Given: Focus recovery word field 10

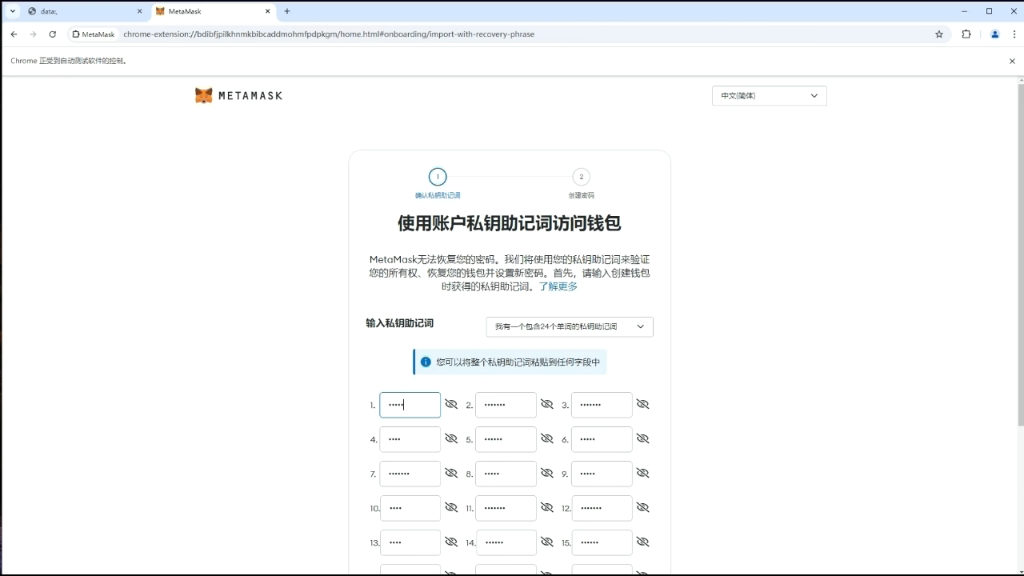Looking at the screenshot, I should coord(410,508).
